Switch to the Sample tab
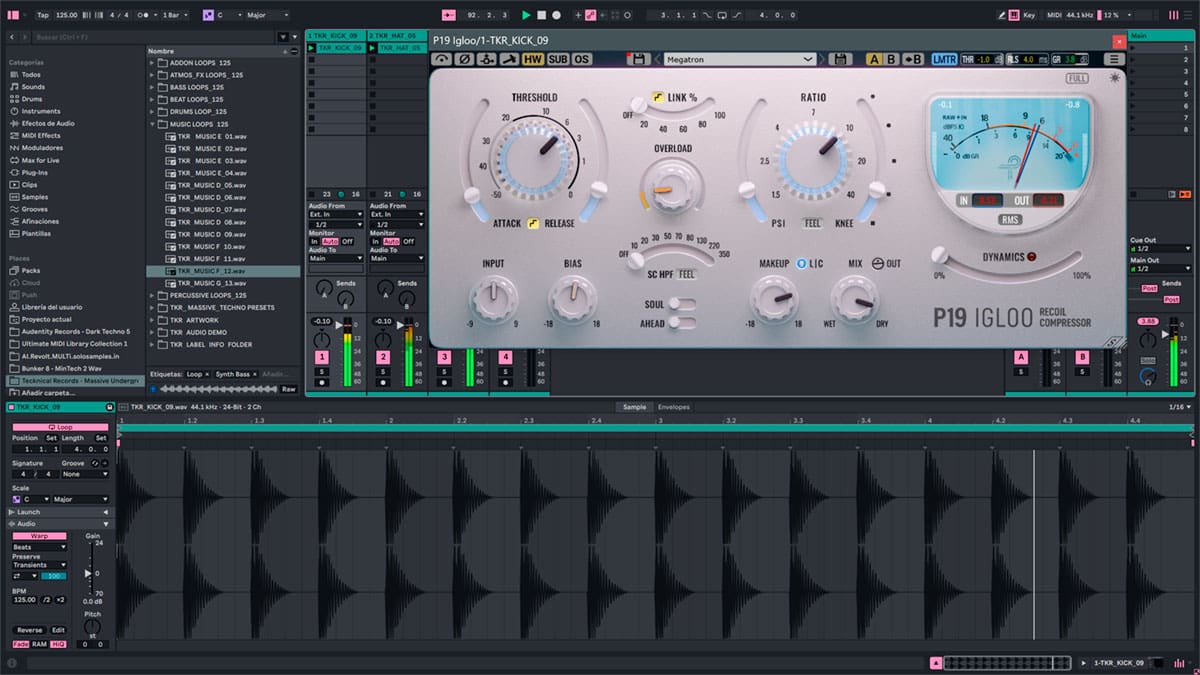The image size is (1200, 675). (634, 407)
